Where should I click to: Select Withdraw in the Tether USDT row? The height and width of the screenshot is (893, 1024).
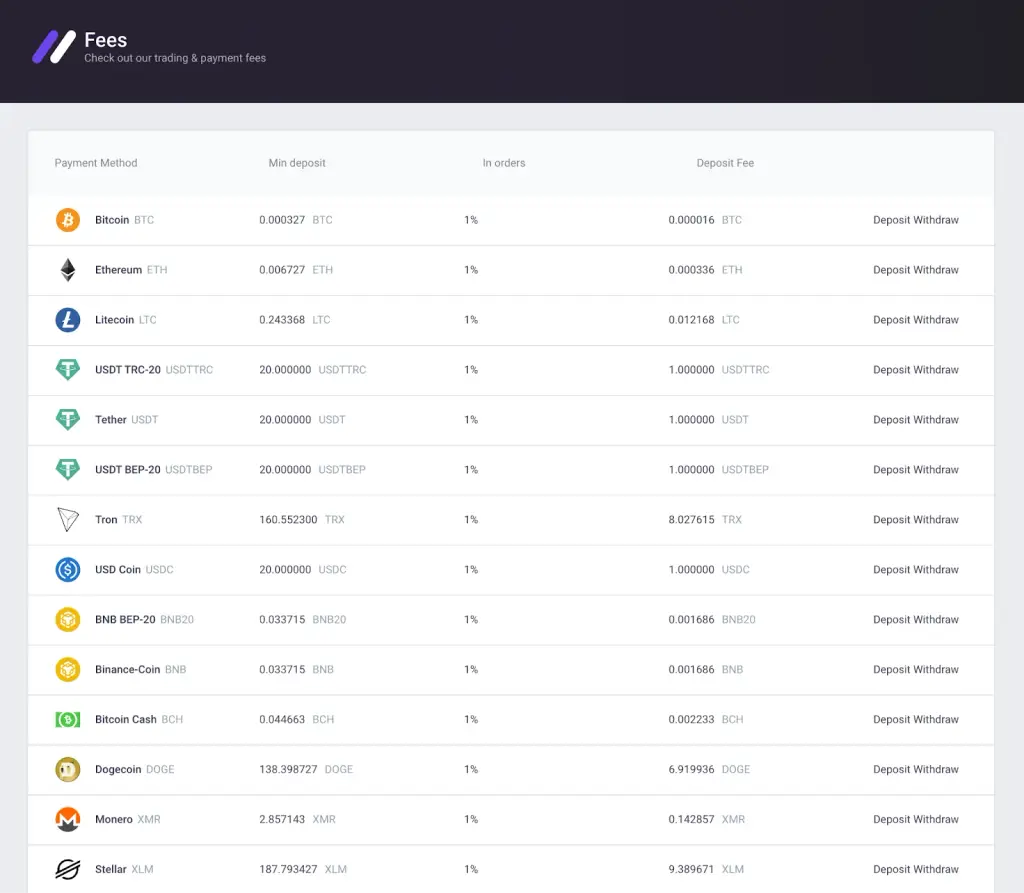936,419
